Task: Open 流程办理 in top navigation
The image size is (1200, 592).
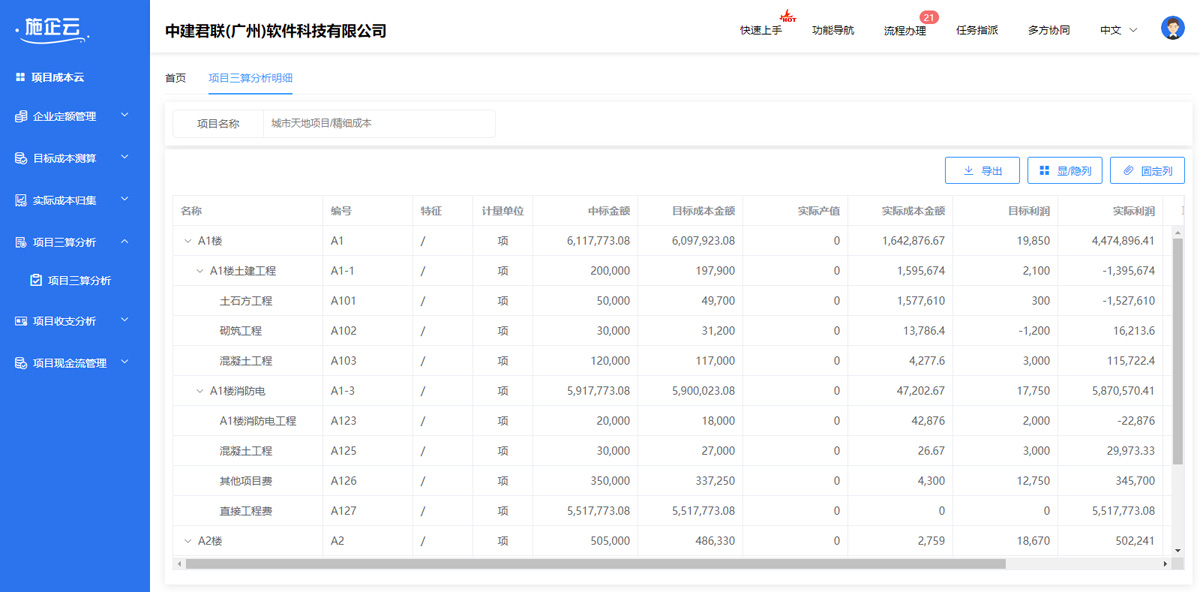Action: coord(904,31)
